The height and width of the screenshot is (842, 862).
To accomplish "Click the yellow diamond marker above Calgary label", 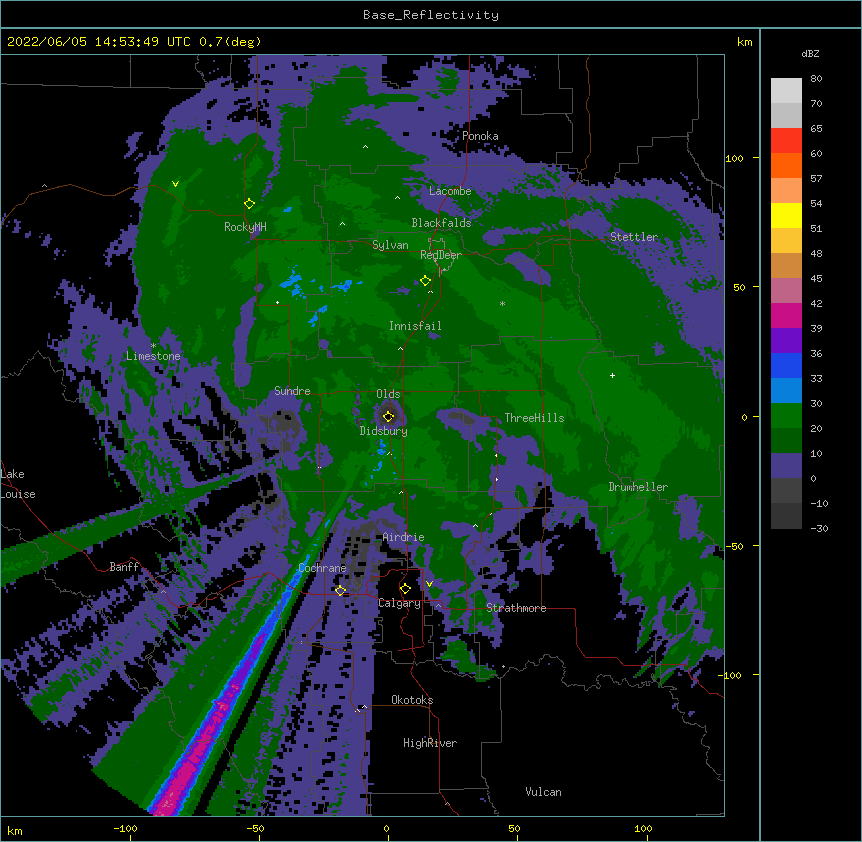I will click(x=405, y=589).
